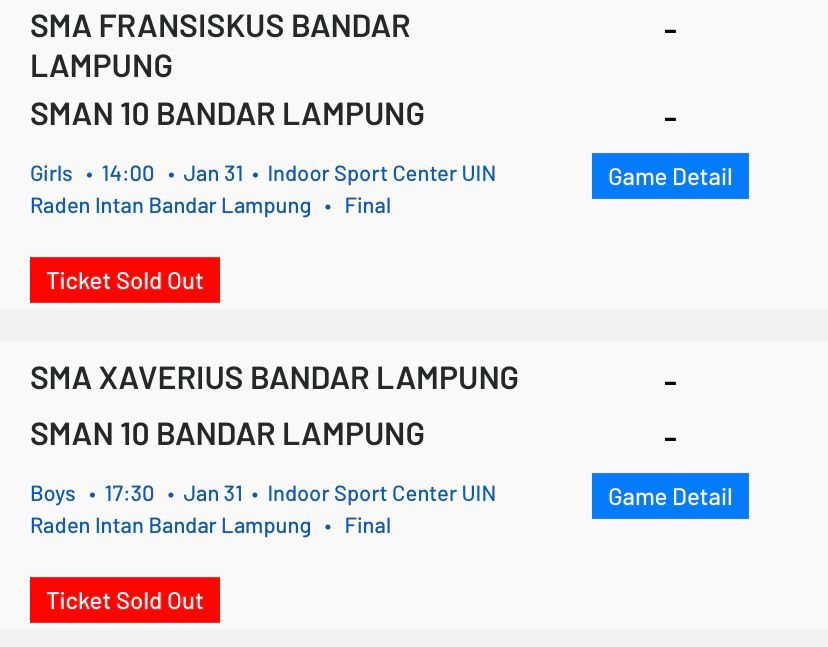Click the Ticket Sold Out label for Girls match

pos(124,280)
